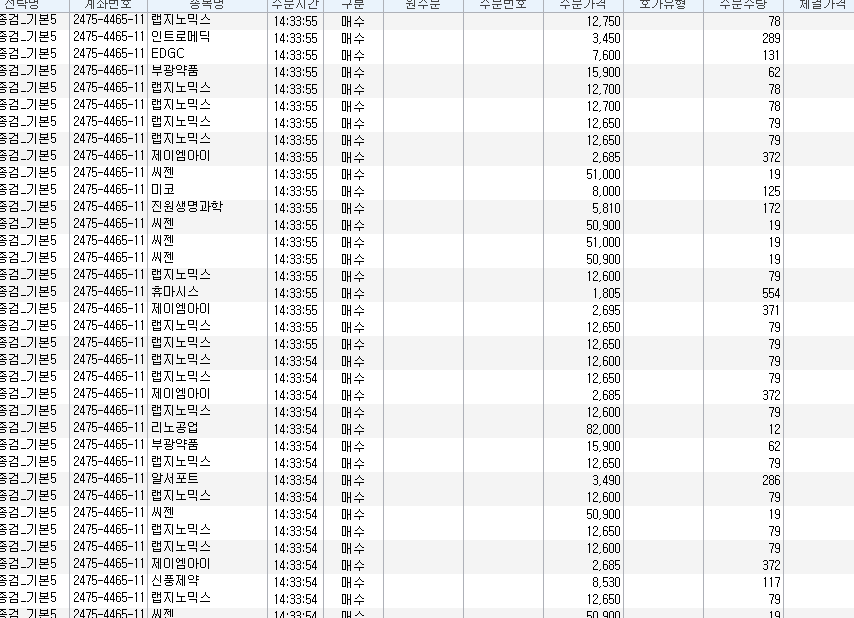Click the EDGC stock name cell
854x618 pixels.
tap(168, 55)
